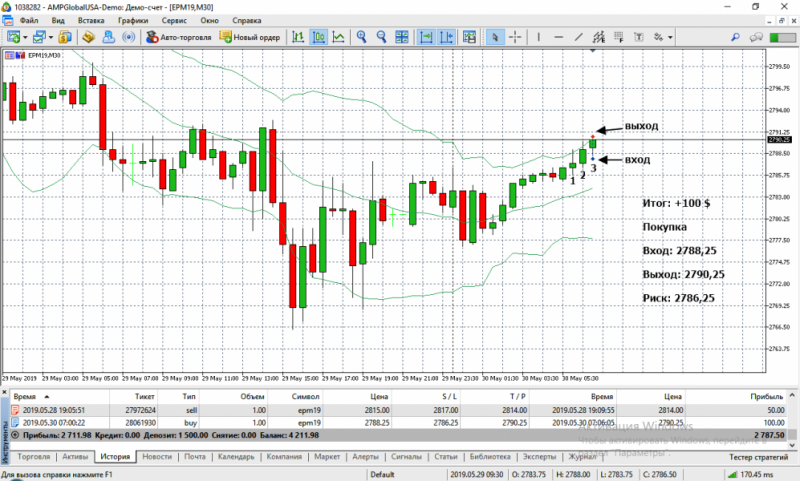Viewport: 800px width, 481px height.
Task: Expand the arrows objects dropdown arrow
Action: tap(670, 37)
